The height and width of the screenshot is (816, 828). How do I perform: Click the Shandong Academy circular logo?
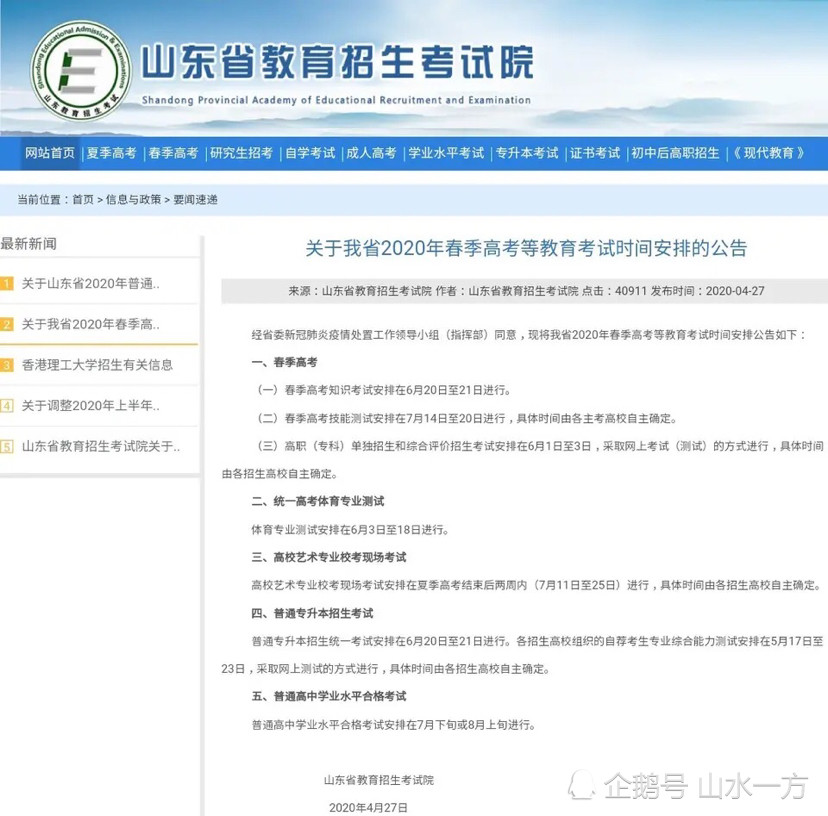[x=80, y=71]
